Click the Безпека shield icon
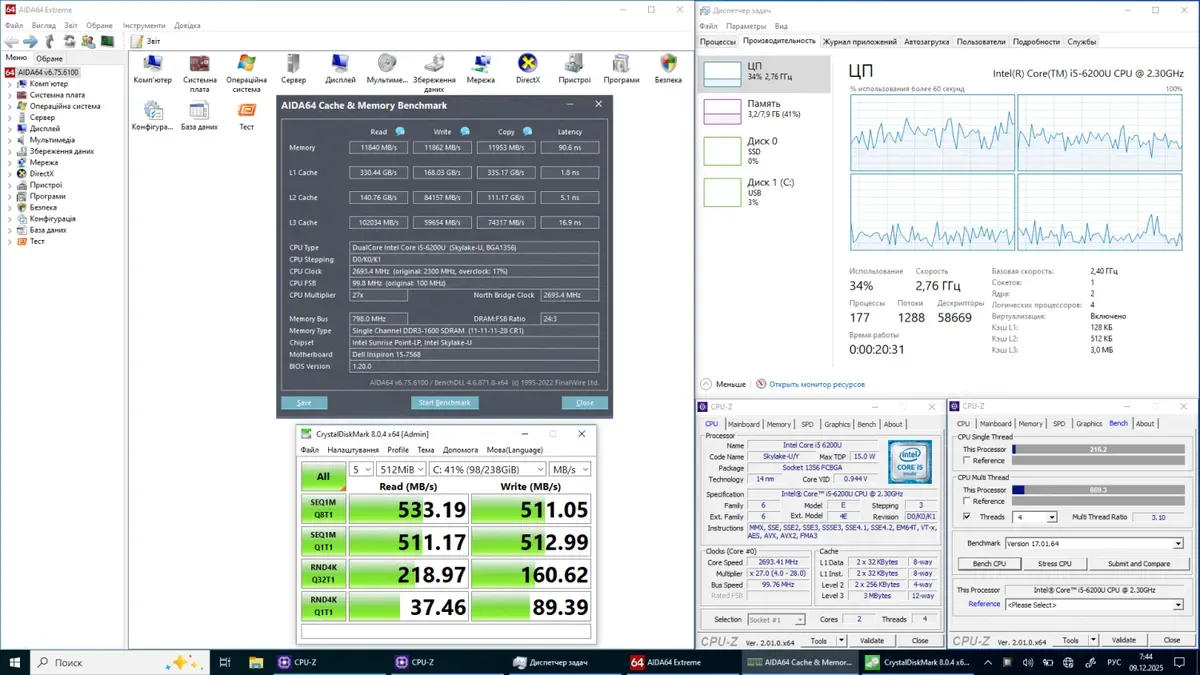1200x675 pixels. tap(668, 67)
